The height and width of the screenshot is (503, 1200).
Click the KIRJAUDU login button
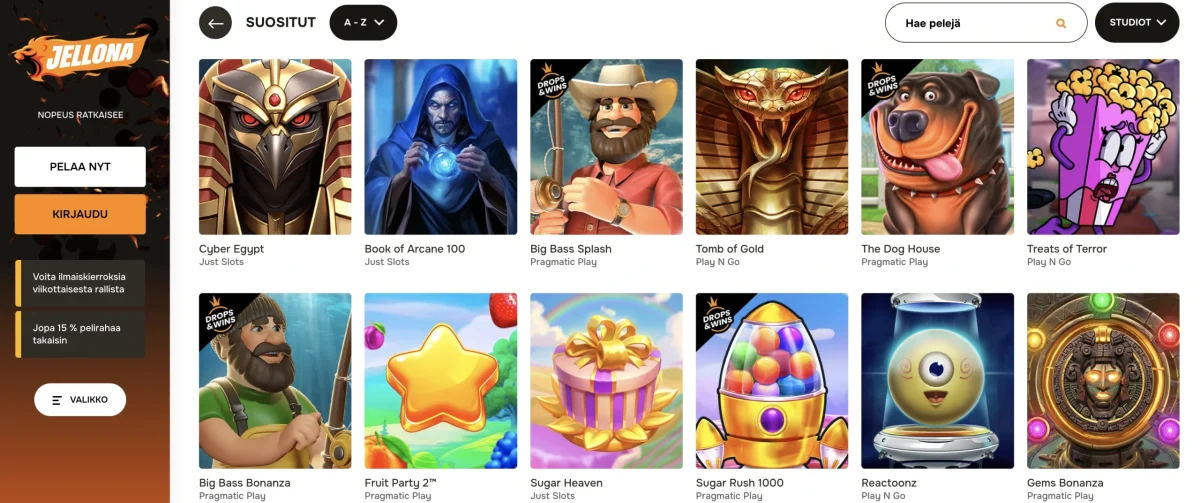(80, 214)
